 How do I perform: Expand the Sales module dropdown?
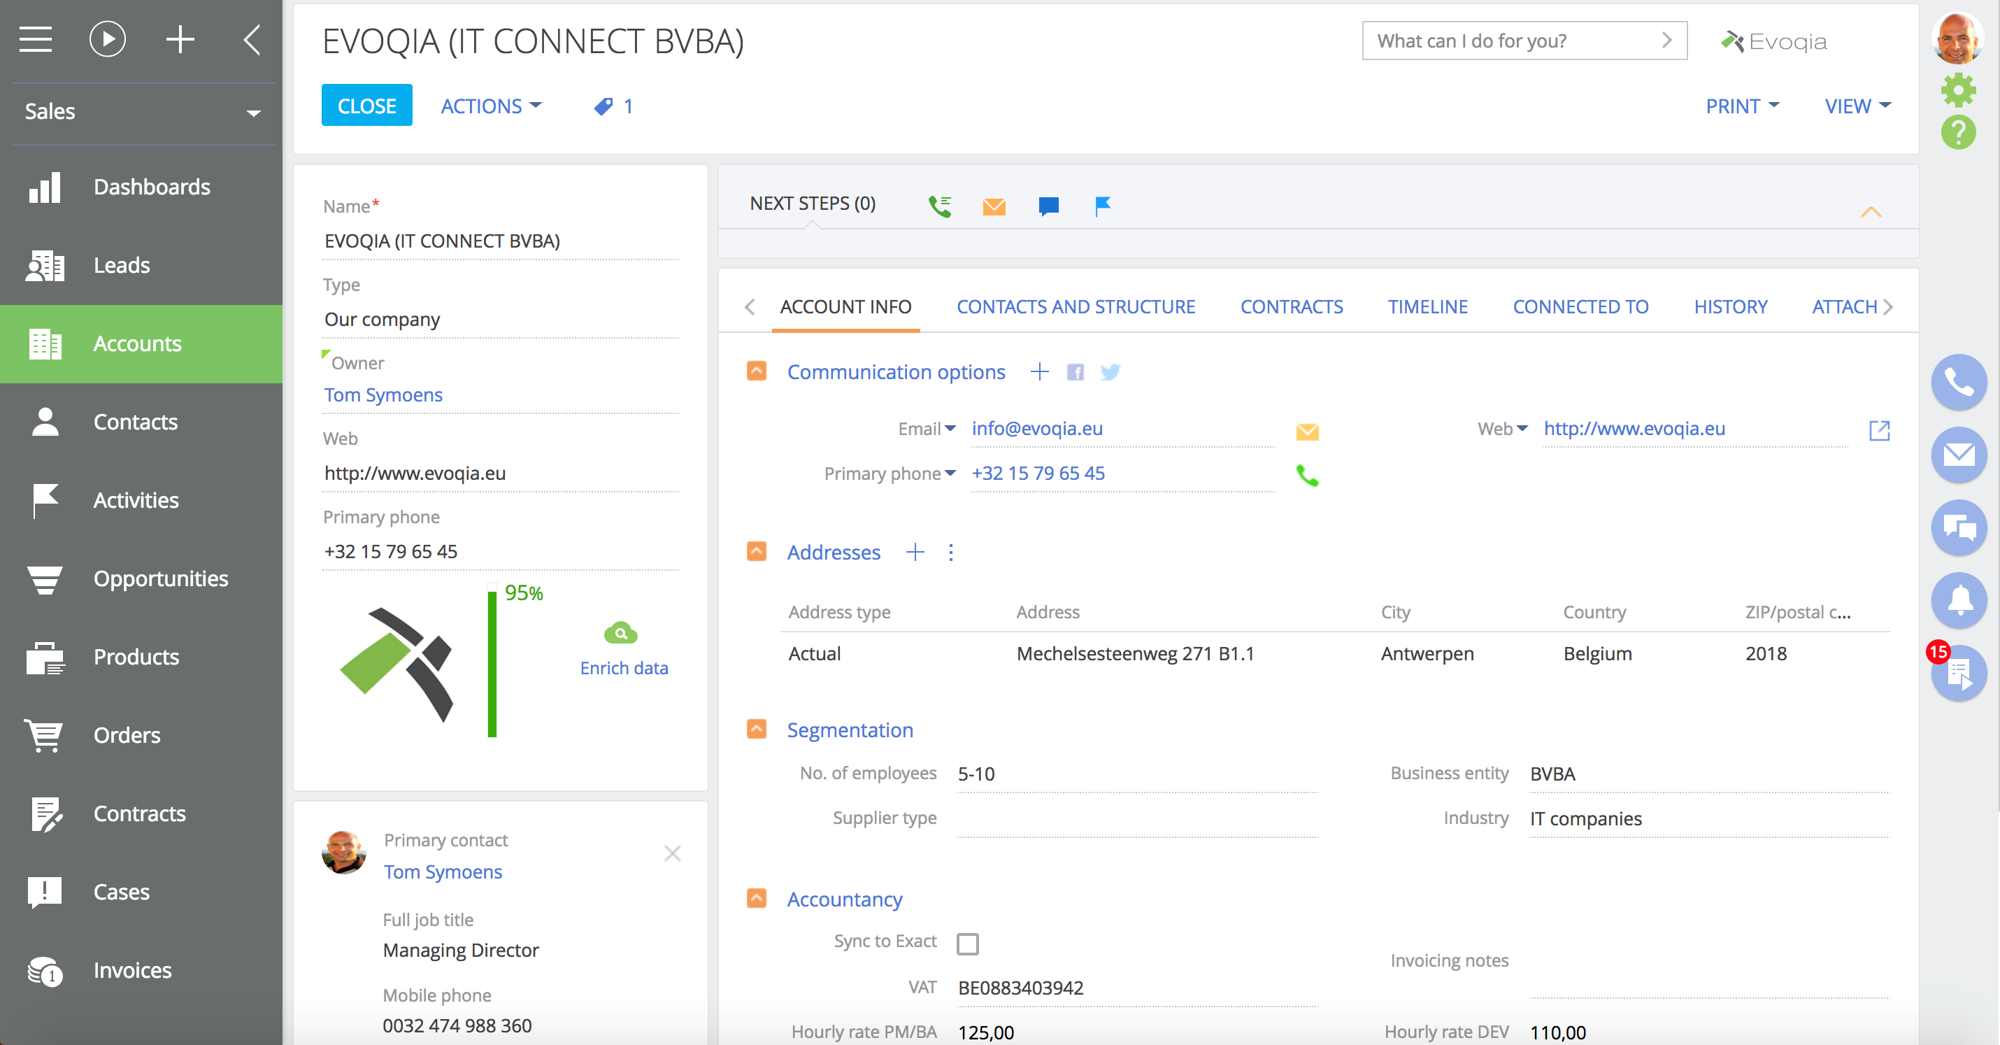(254, 113)
